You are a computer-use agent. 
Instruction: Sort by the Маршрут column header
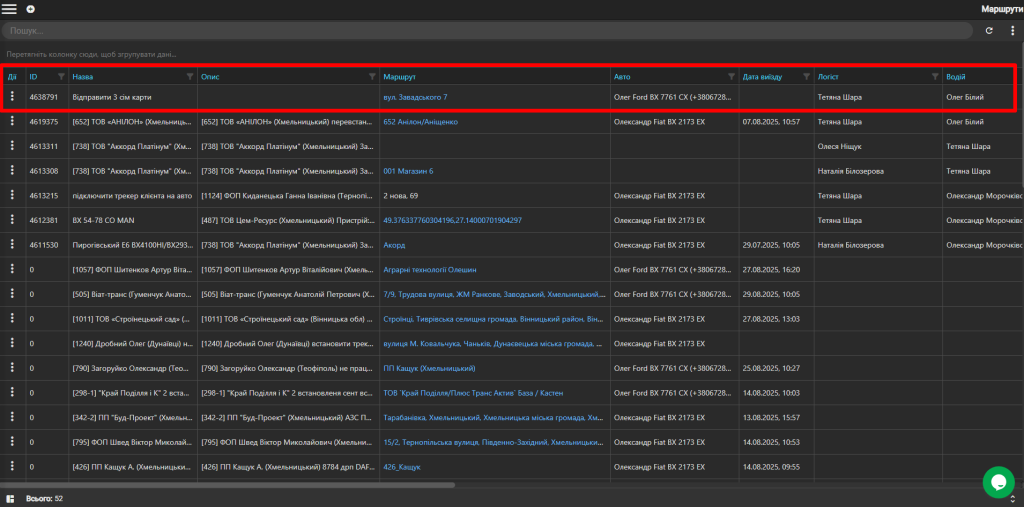click(397, 76)
